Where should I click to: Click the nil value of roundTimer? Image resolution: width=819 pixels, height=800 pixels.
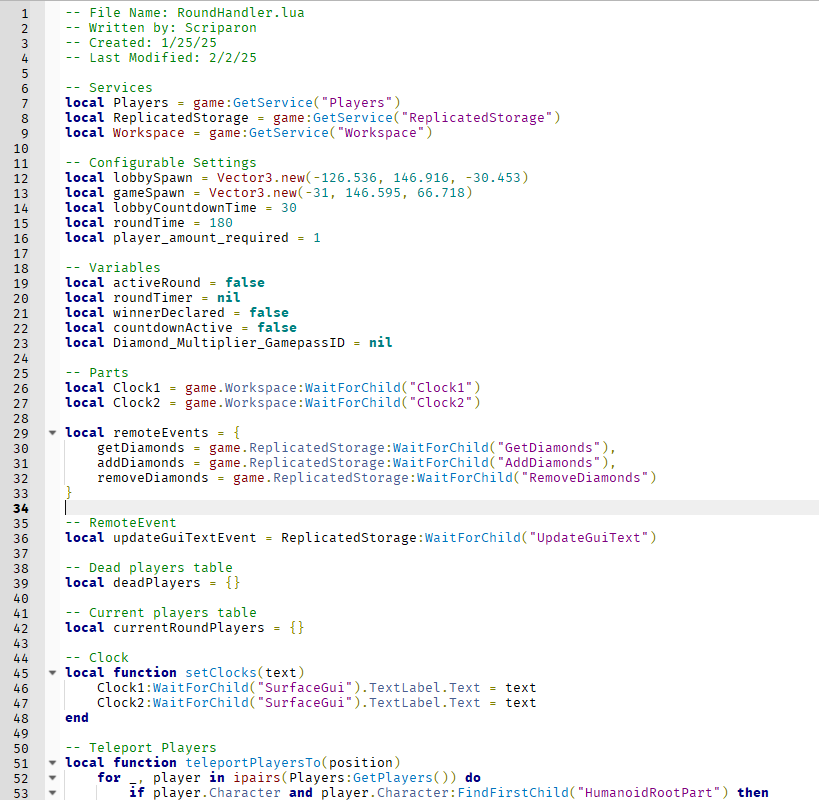229,298
